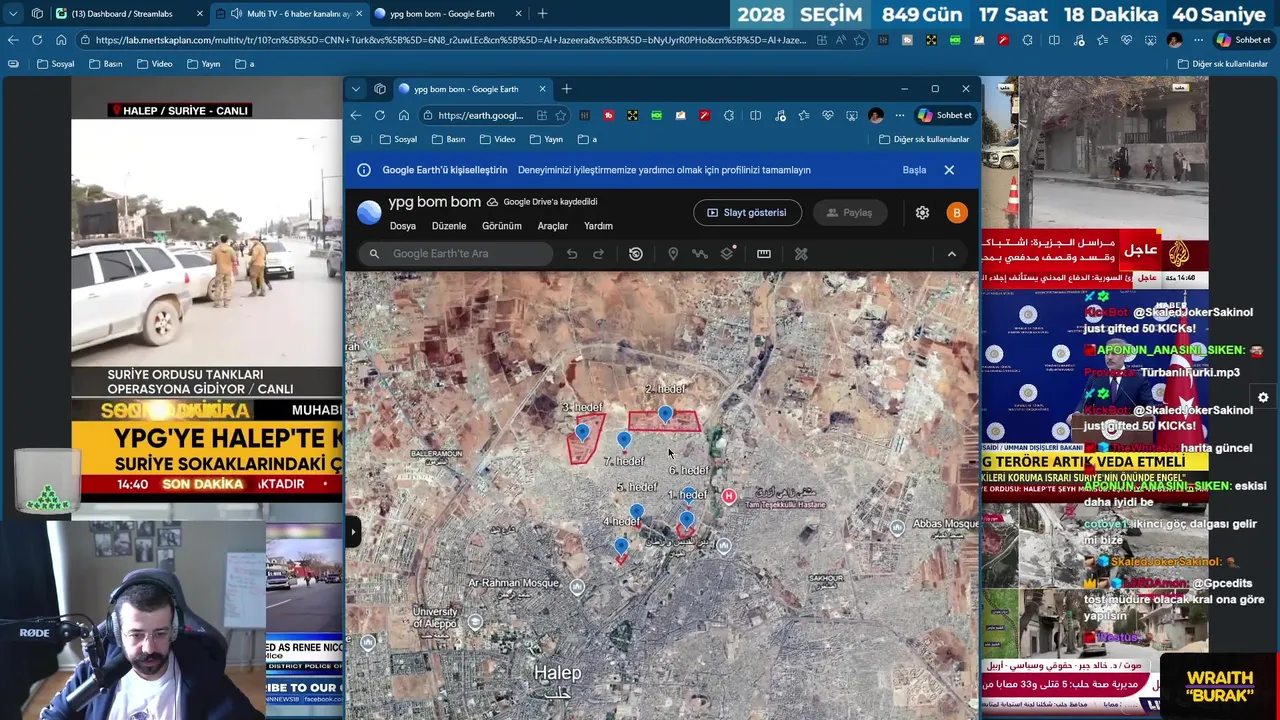This screenshot has height=720, width=1280.
Task: Click the blue placemark labeled 3. hedef
Action: (x=582, y=432)
